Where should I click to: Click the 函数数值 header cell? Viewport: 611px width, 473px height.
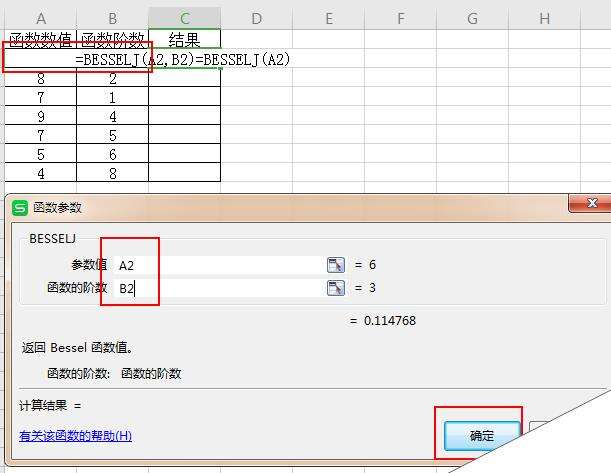point(41,39)
